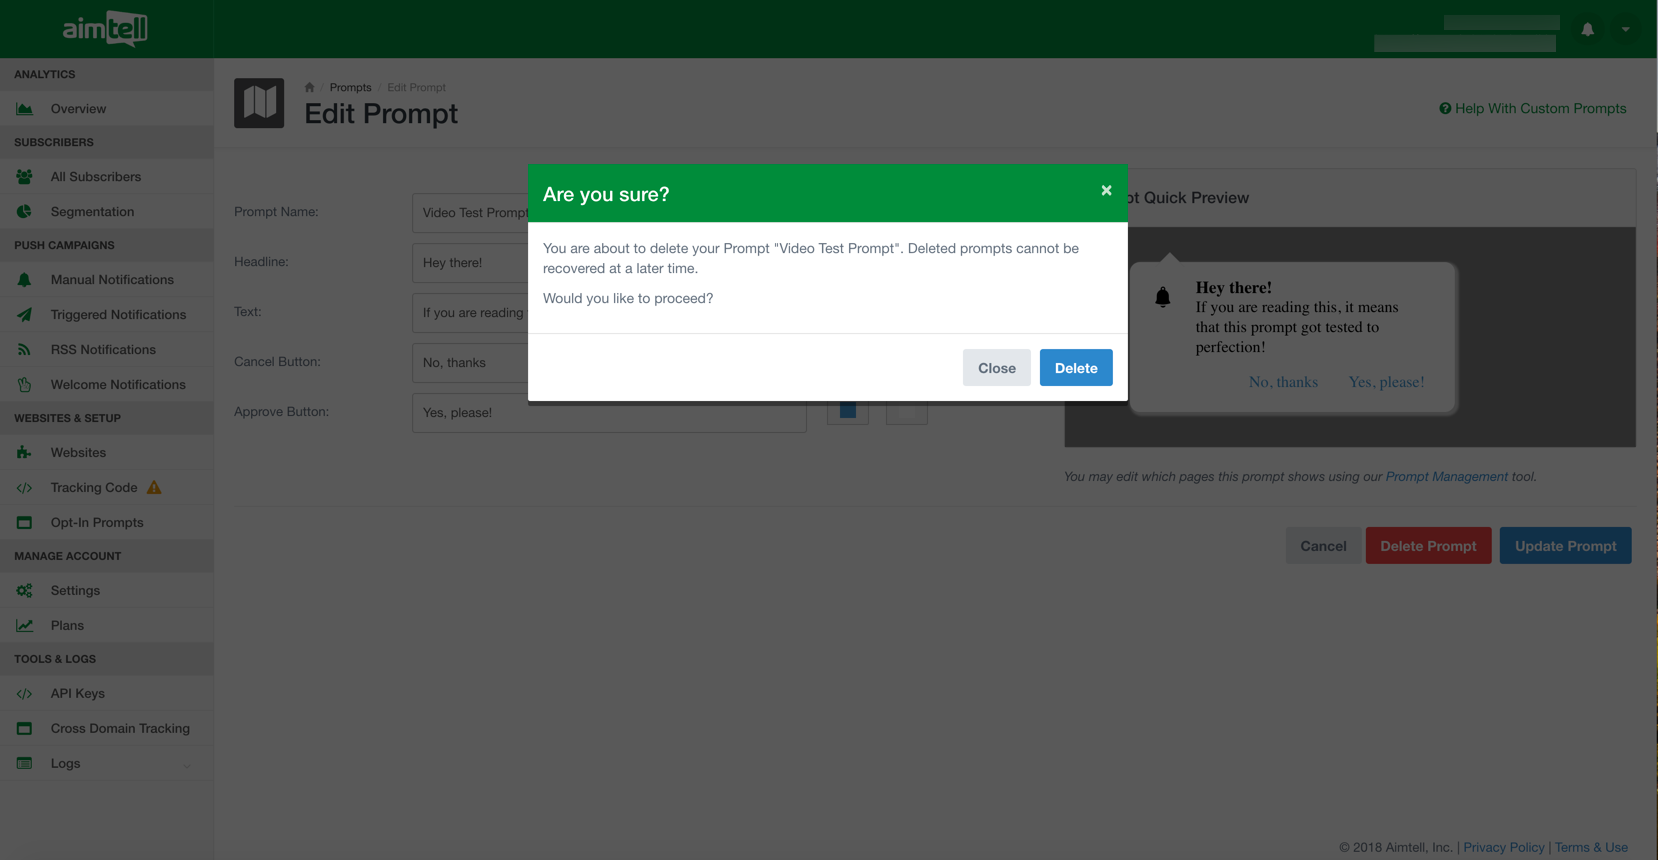Click the blue color swatch by Approve Button
1658x860 pixels.
click(848, 412)
